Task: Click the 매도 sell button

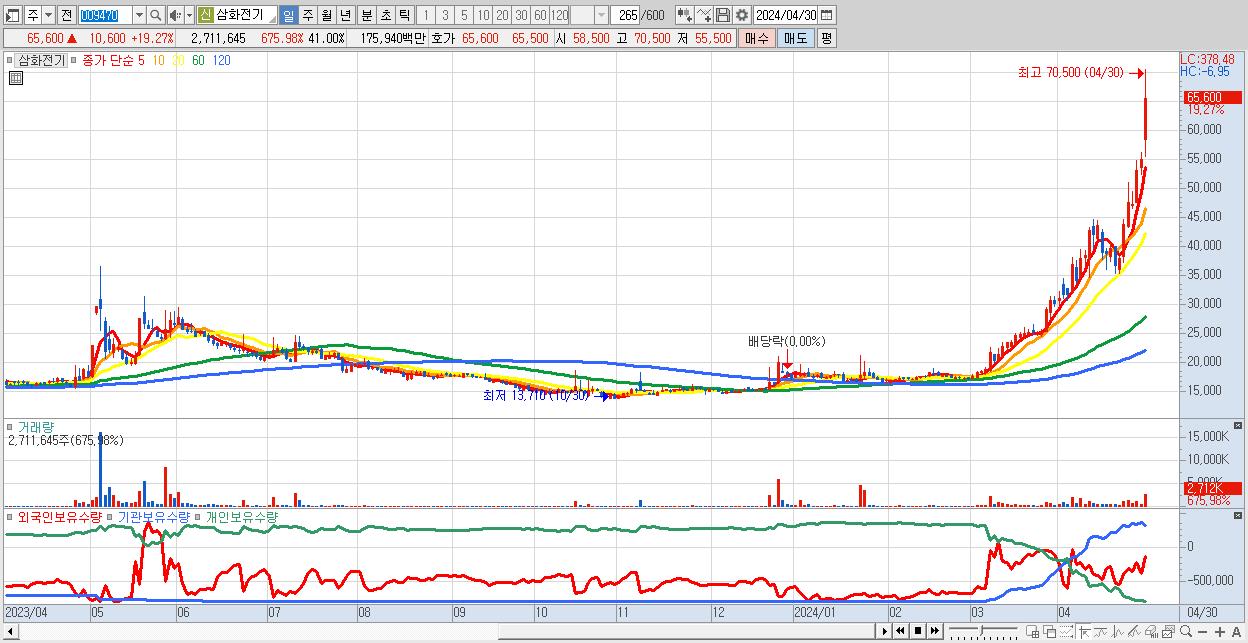Action: [x=795, y=38]
